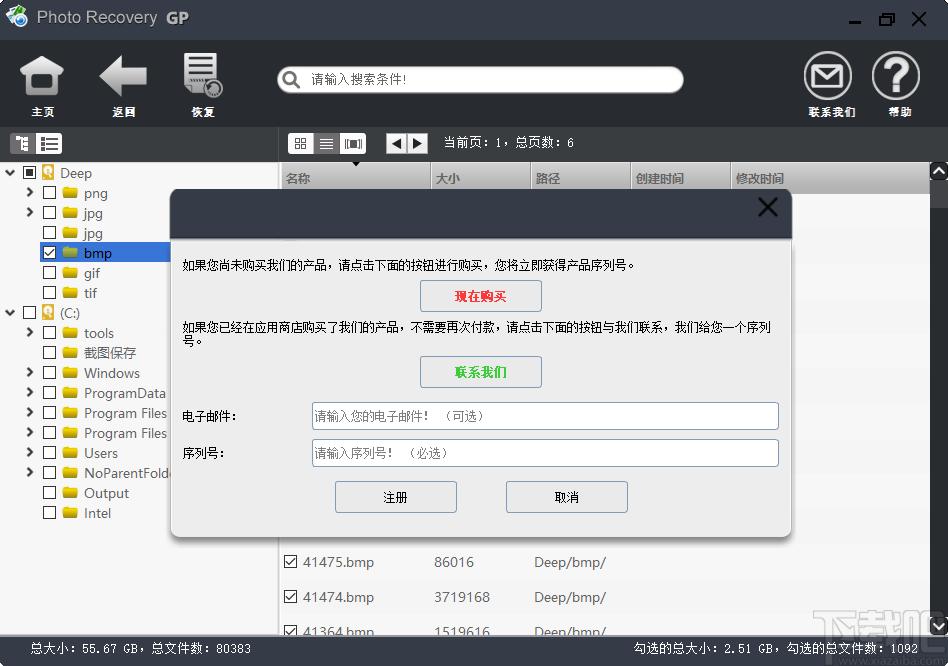The image size is (948, 666).
Task: Collapse the Deep tree node
Action: (10, 173)
